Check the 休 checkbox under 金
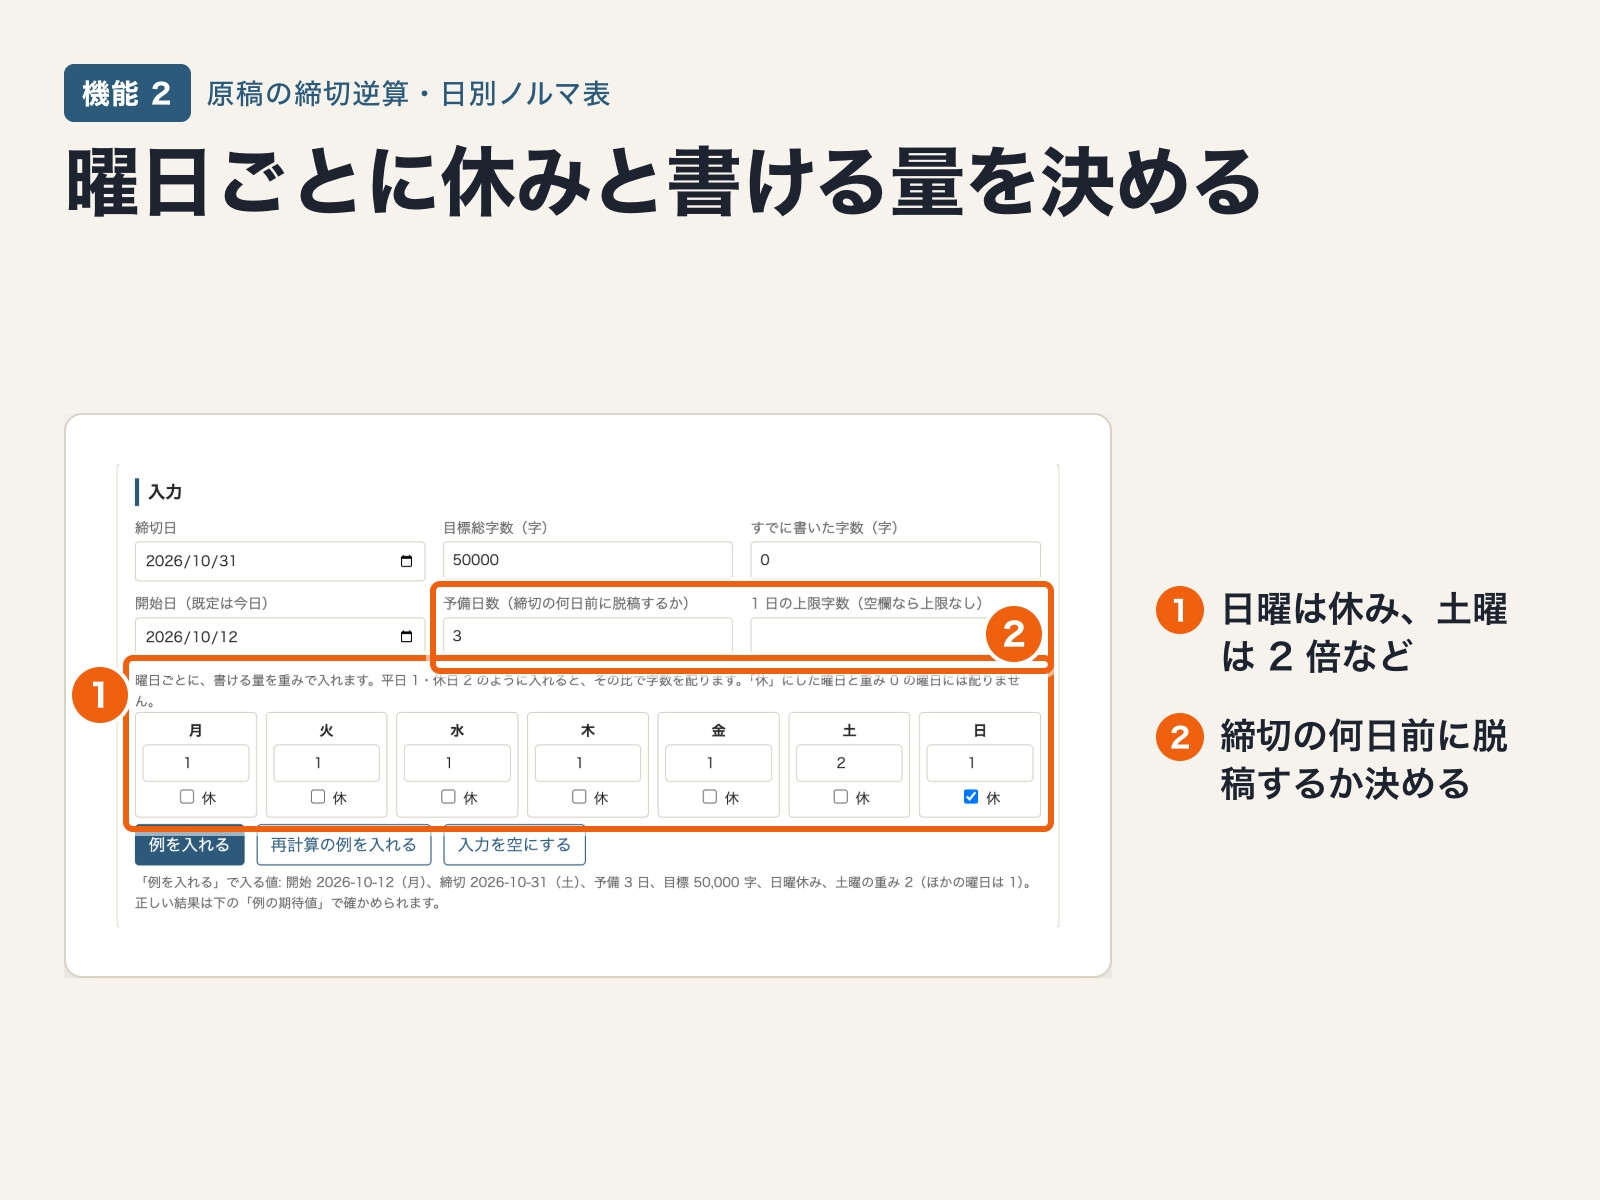1600x1200 pixels. click(x=710, y=797)
